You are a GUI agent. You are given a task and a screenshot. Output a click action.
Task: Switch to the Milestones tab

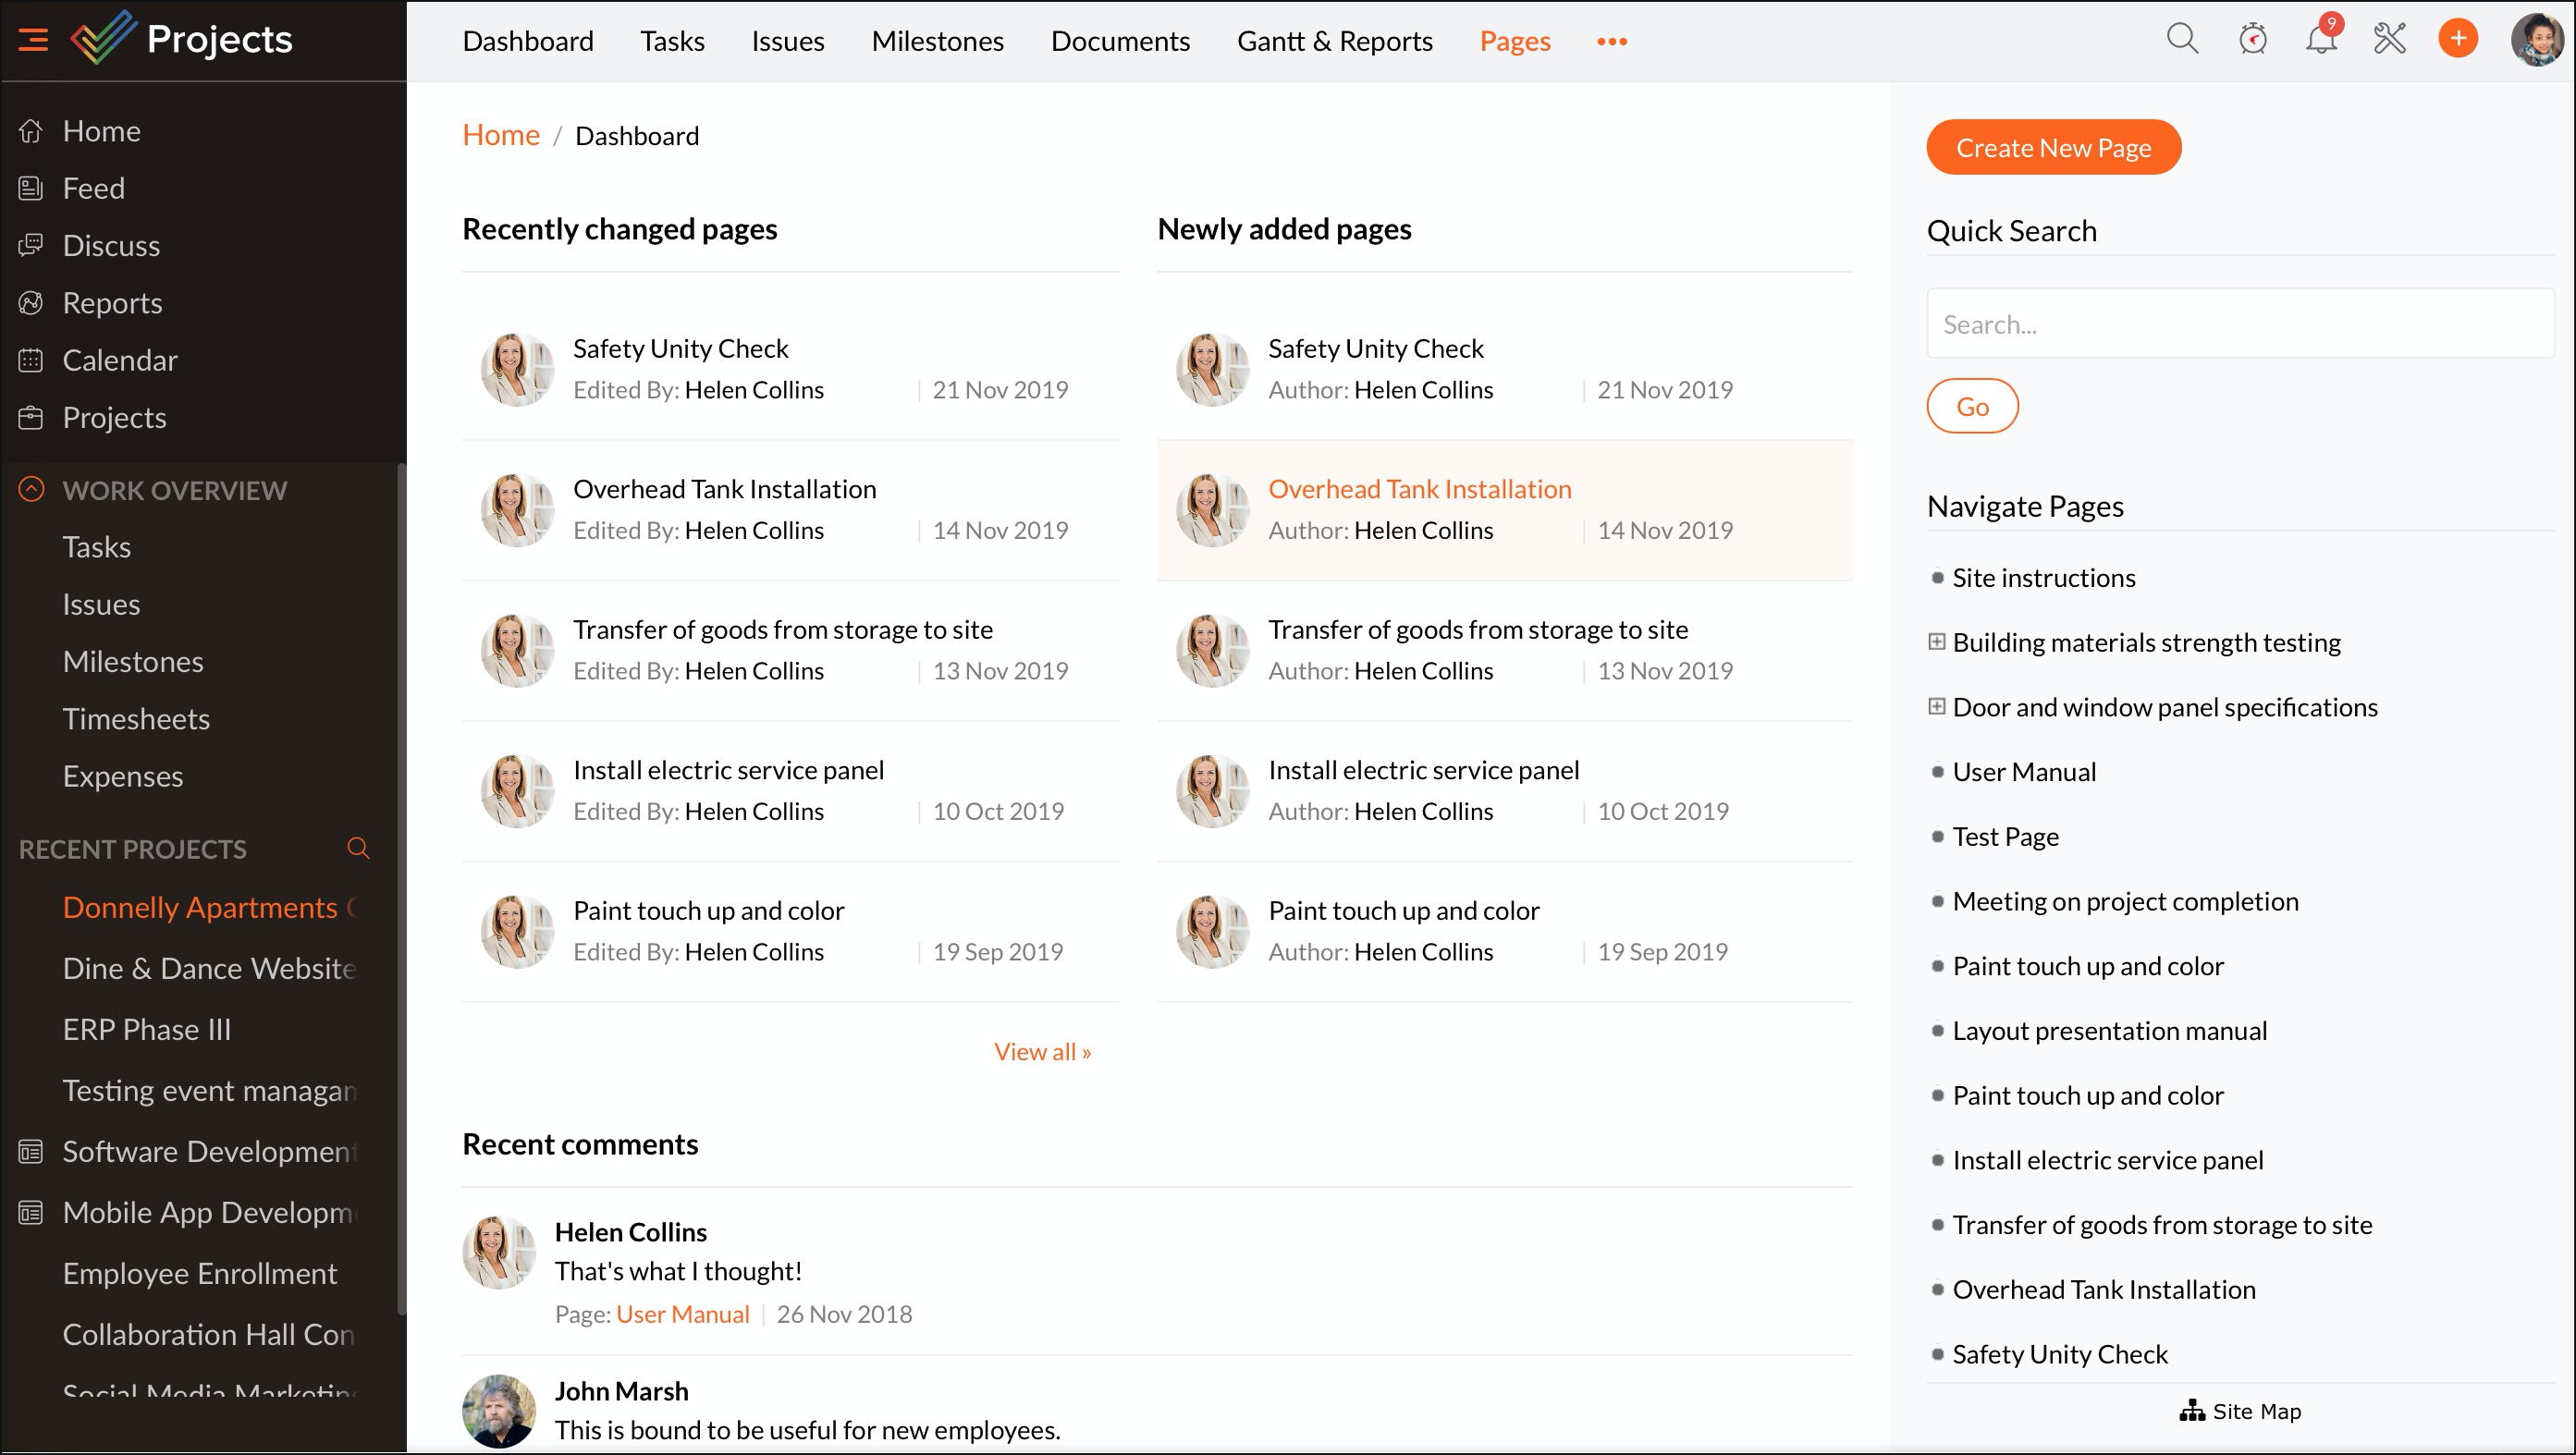(937, 41)
